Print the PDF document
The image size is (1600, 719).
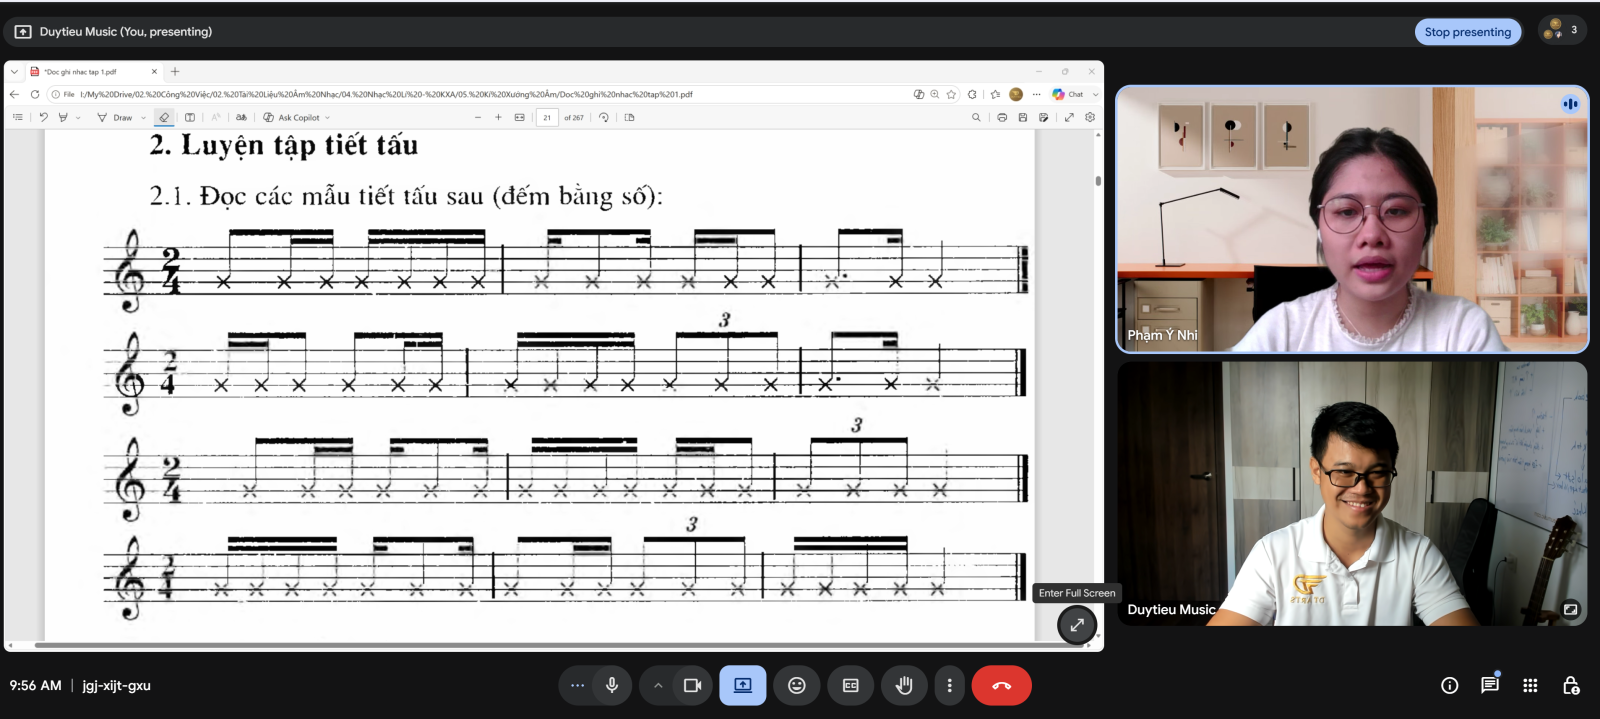pos(1002,117)
